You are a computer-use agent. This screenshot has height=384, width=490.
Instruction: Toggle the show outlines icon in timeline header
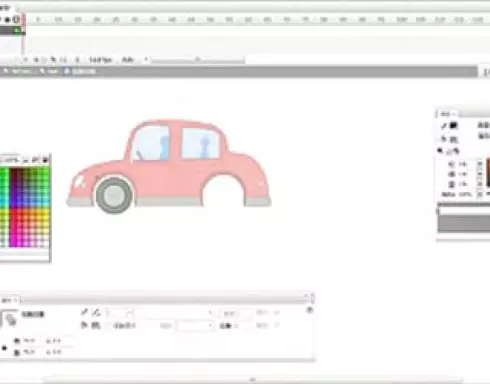tap(16, 20)
